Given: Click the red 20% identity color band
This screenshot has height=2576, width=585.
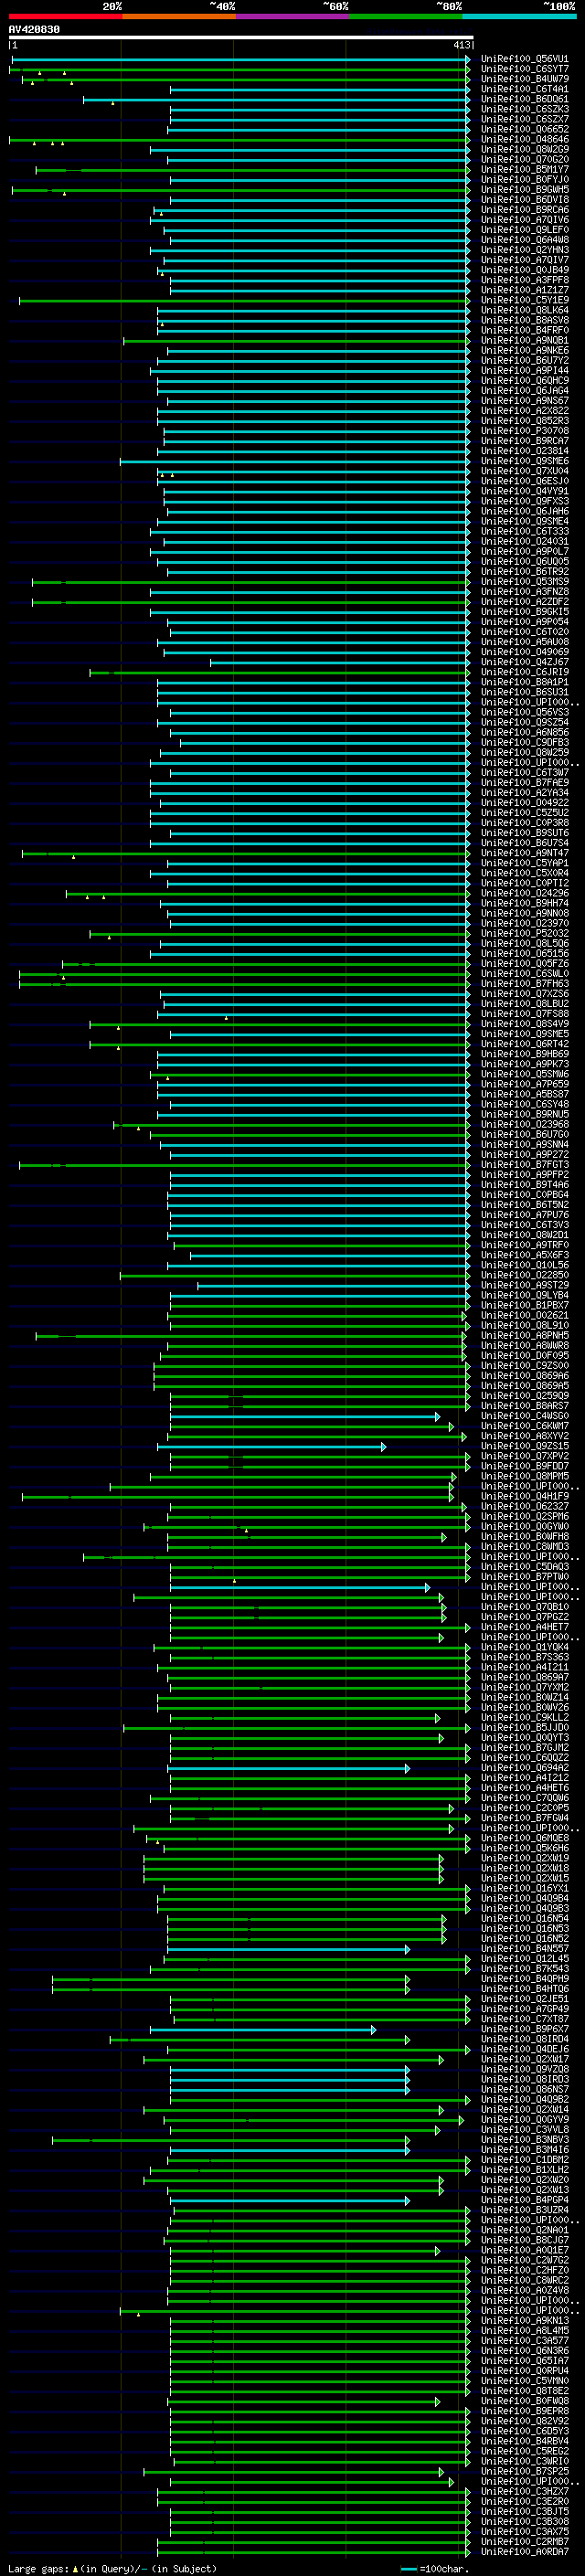Looking at the screenshot, I should [x=65, y=16].
